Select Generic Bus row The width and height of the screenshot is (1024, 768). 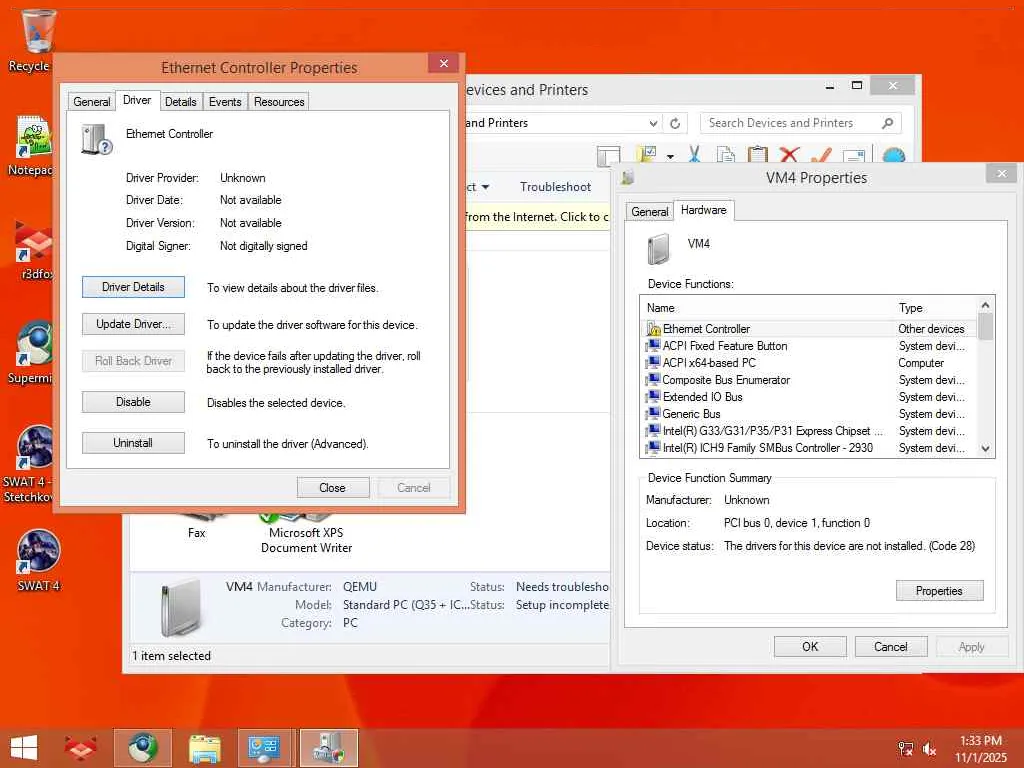(x=808, y=413)
